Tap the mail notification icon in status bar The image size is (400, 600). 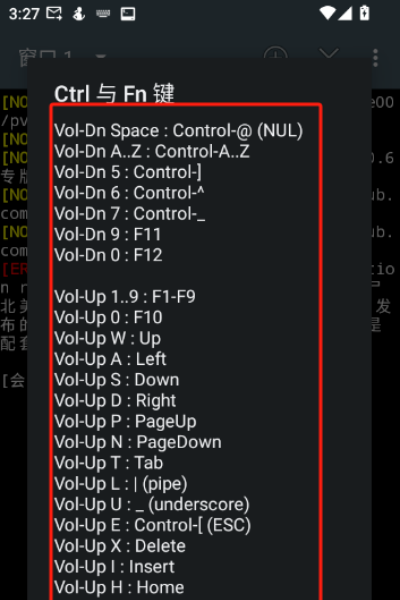54,14
